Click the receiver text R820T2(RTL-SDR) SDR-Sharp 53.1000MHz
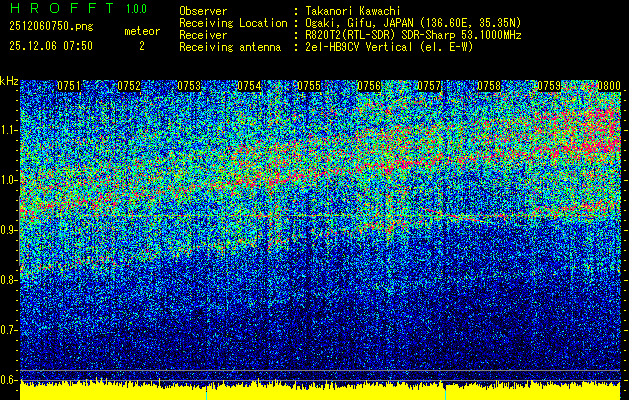 pyautogui.click(x=413, y=35)
